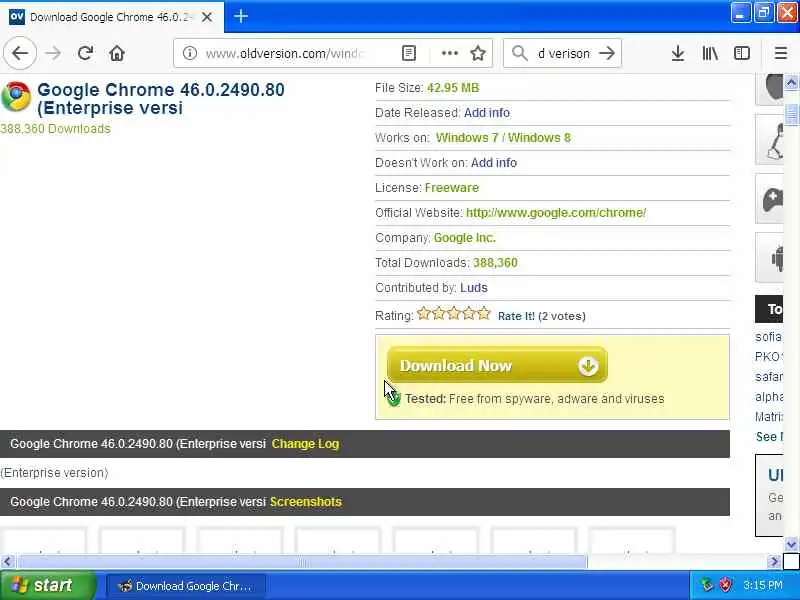This screenshot has width=800, height=600.
Task: Click the Download Google Chr... taskbar button
Action: 186,586
